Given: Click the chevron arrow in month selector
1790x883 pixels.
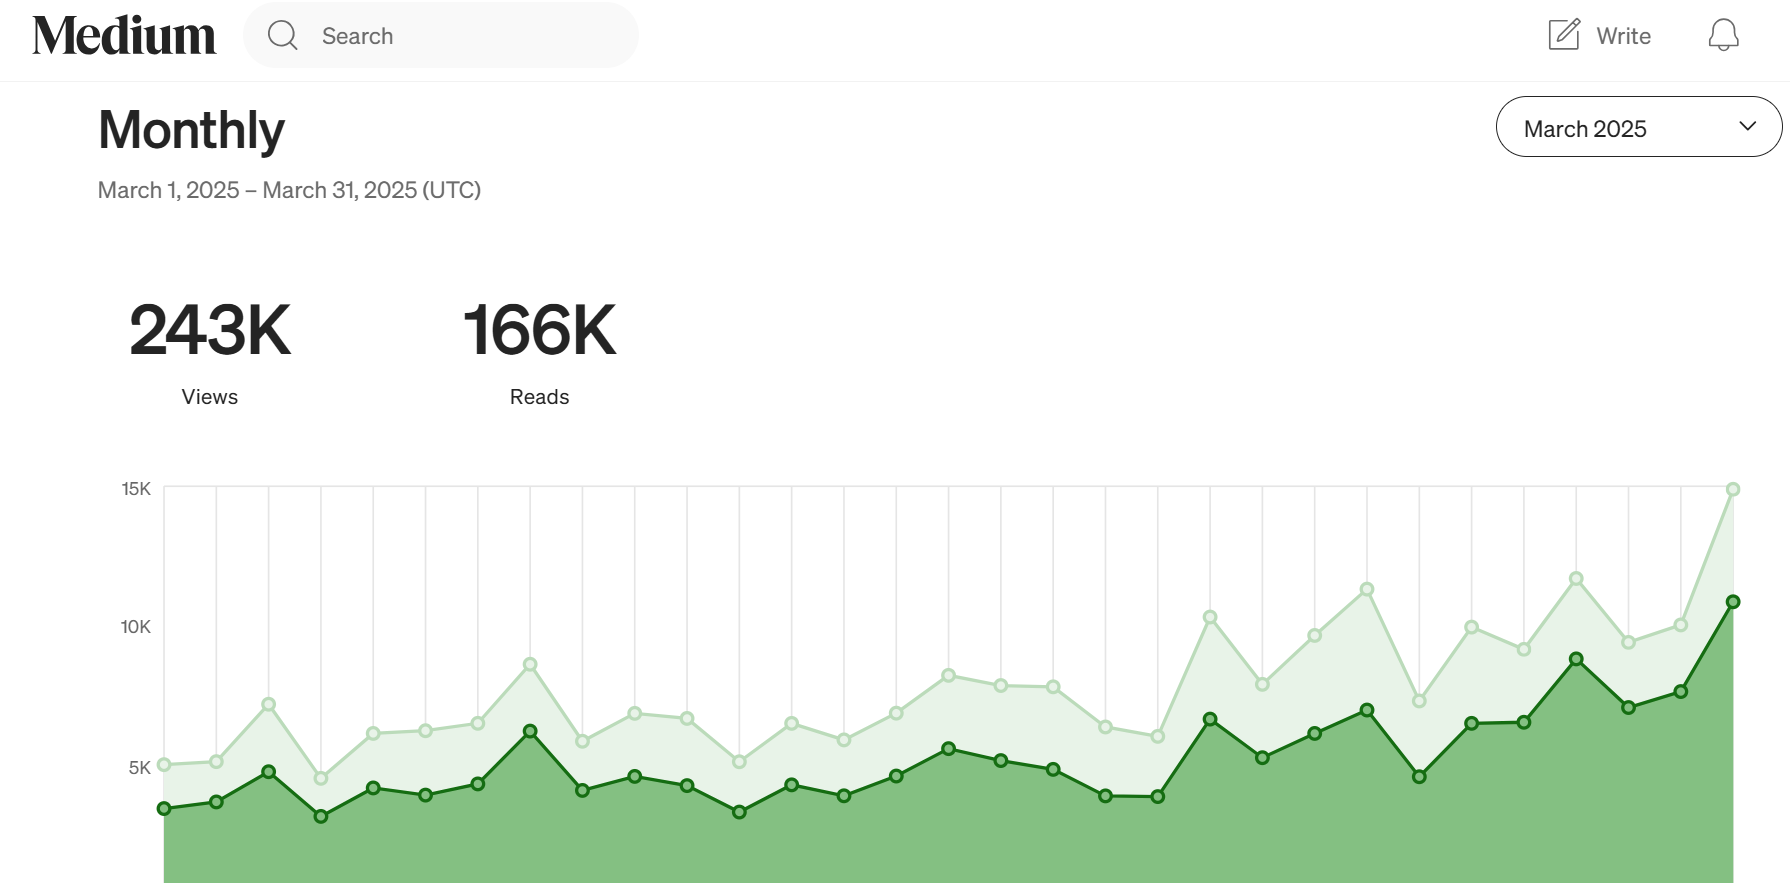Looking at the screenshot, I should point(1747,126).
